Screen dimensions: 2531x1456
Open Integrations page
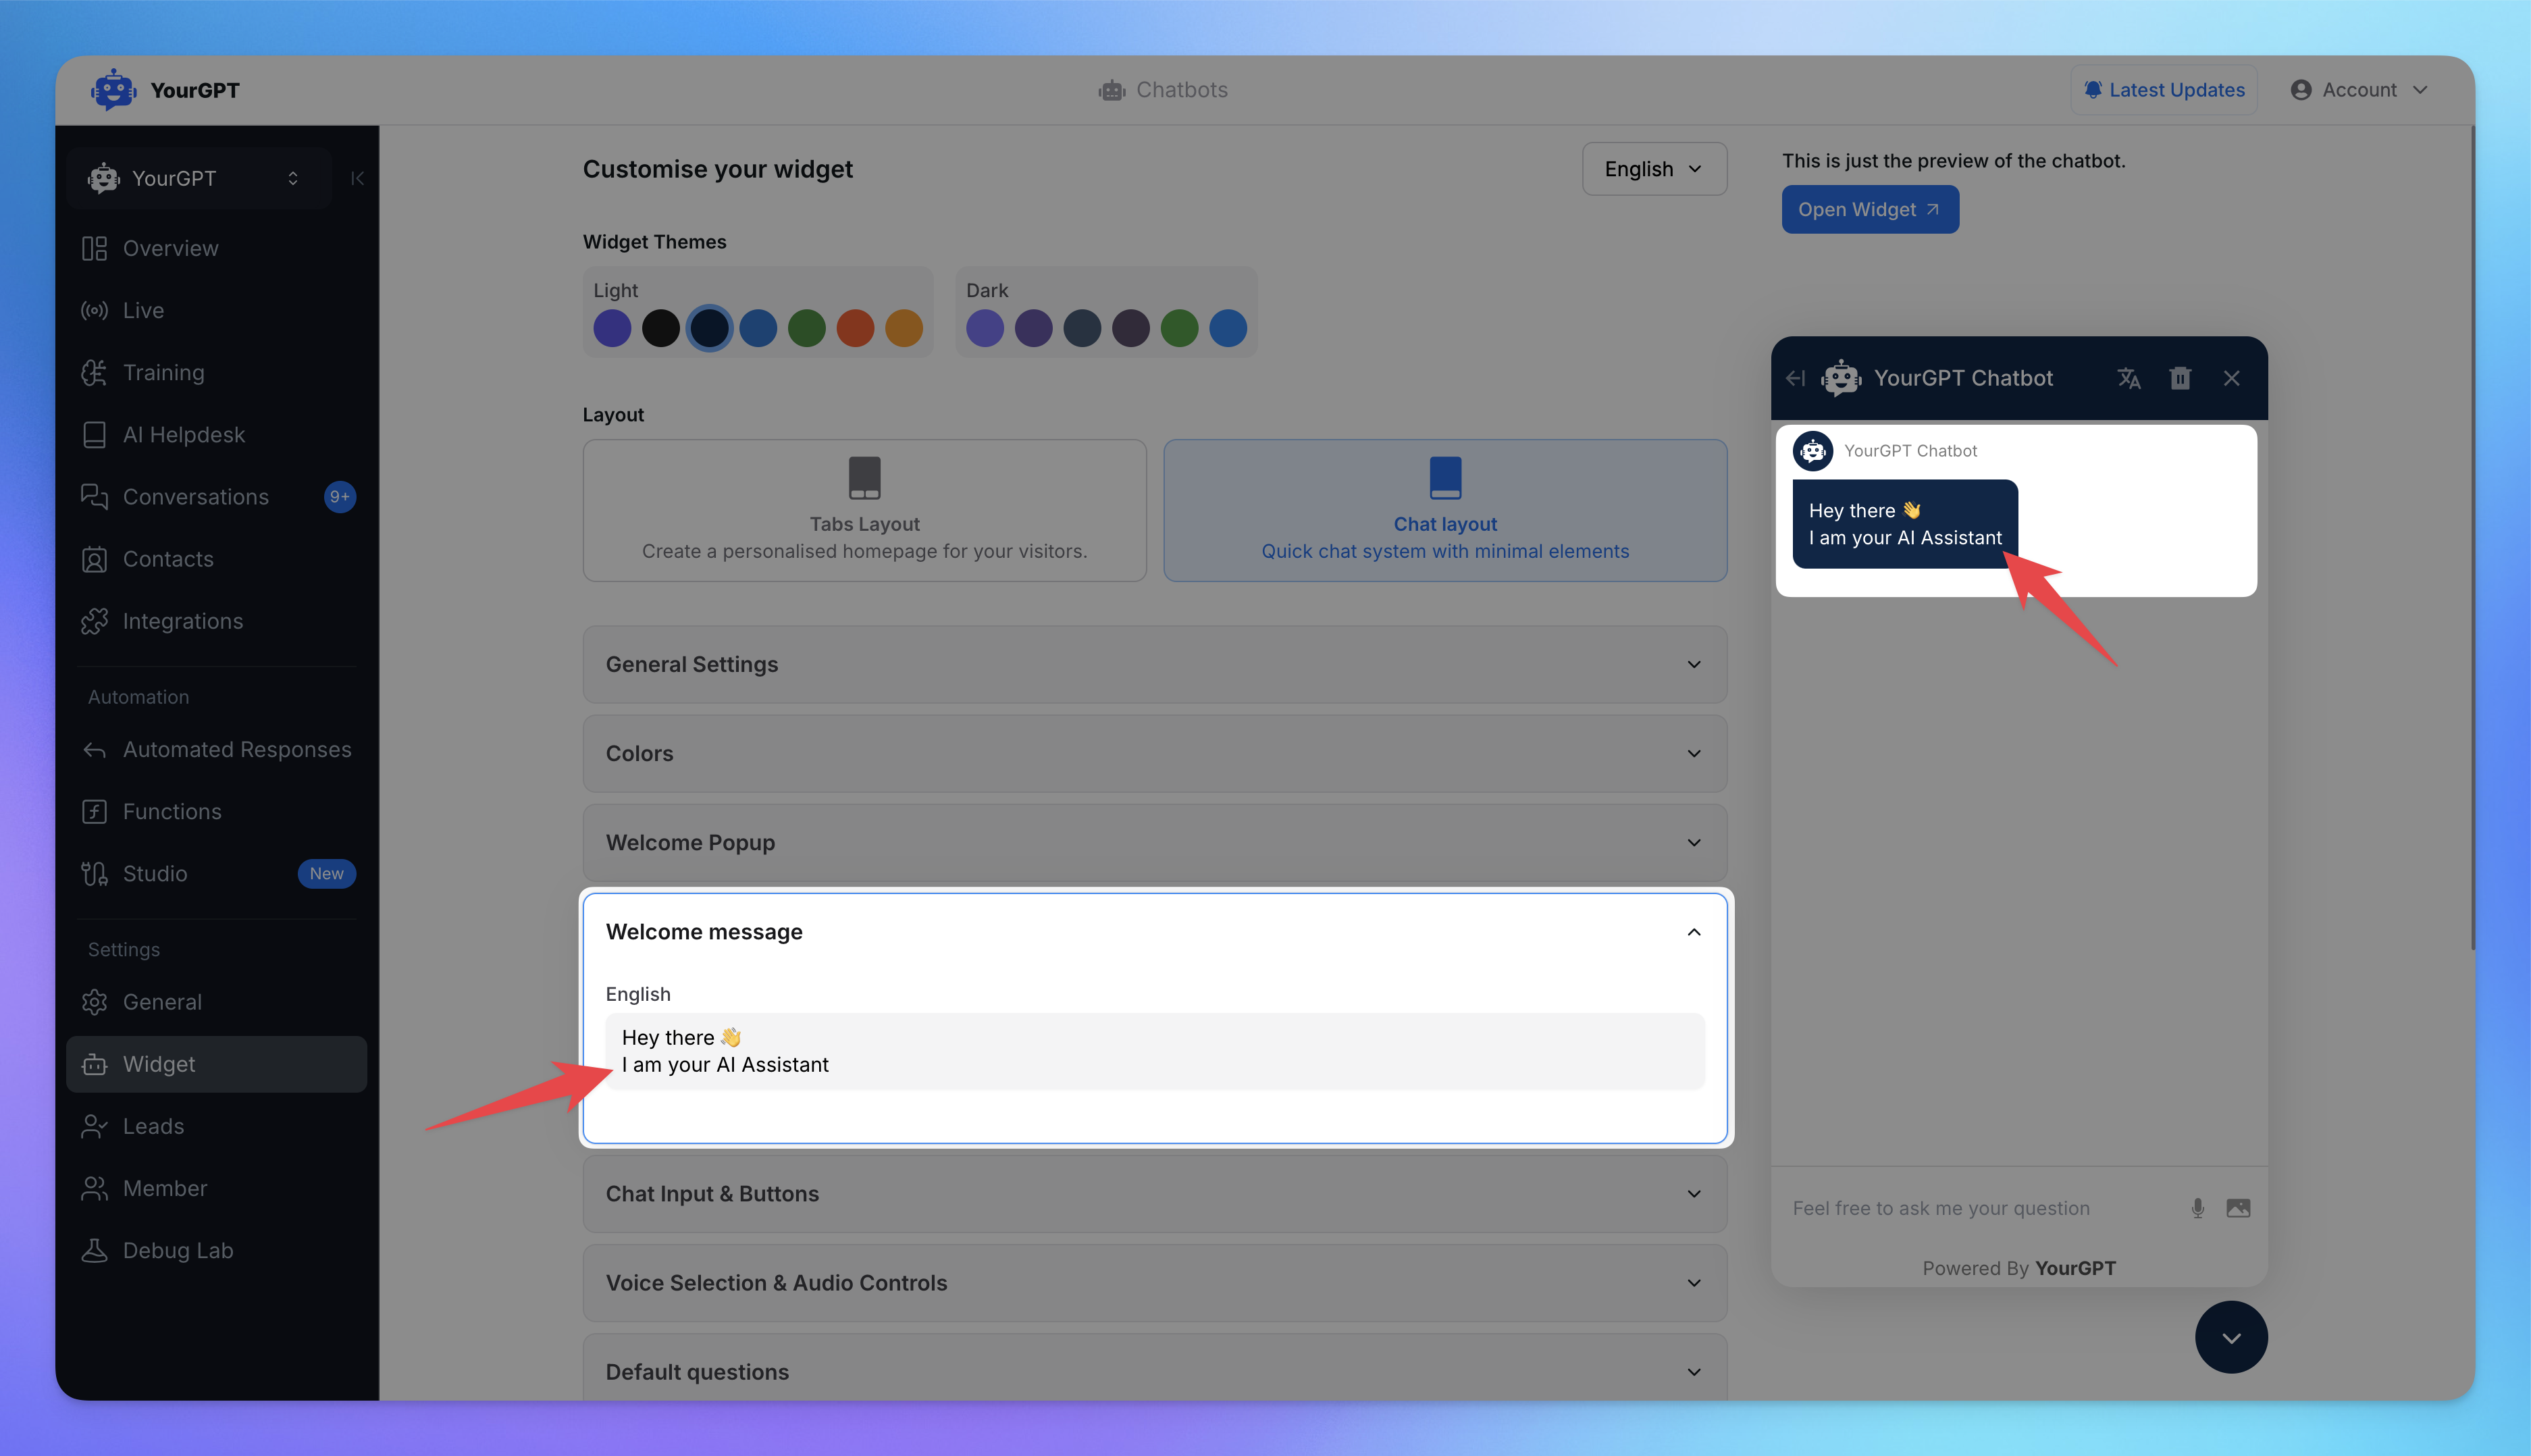(x=216, y=621)
